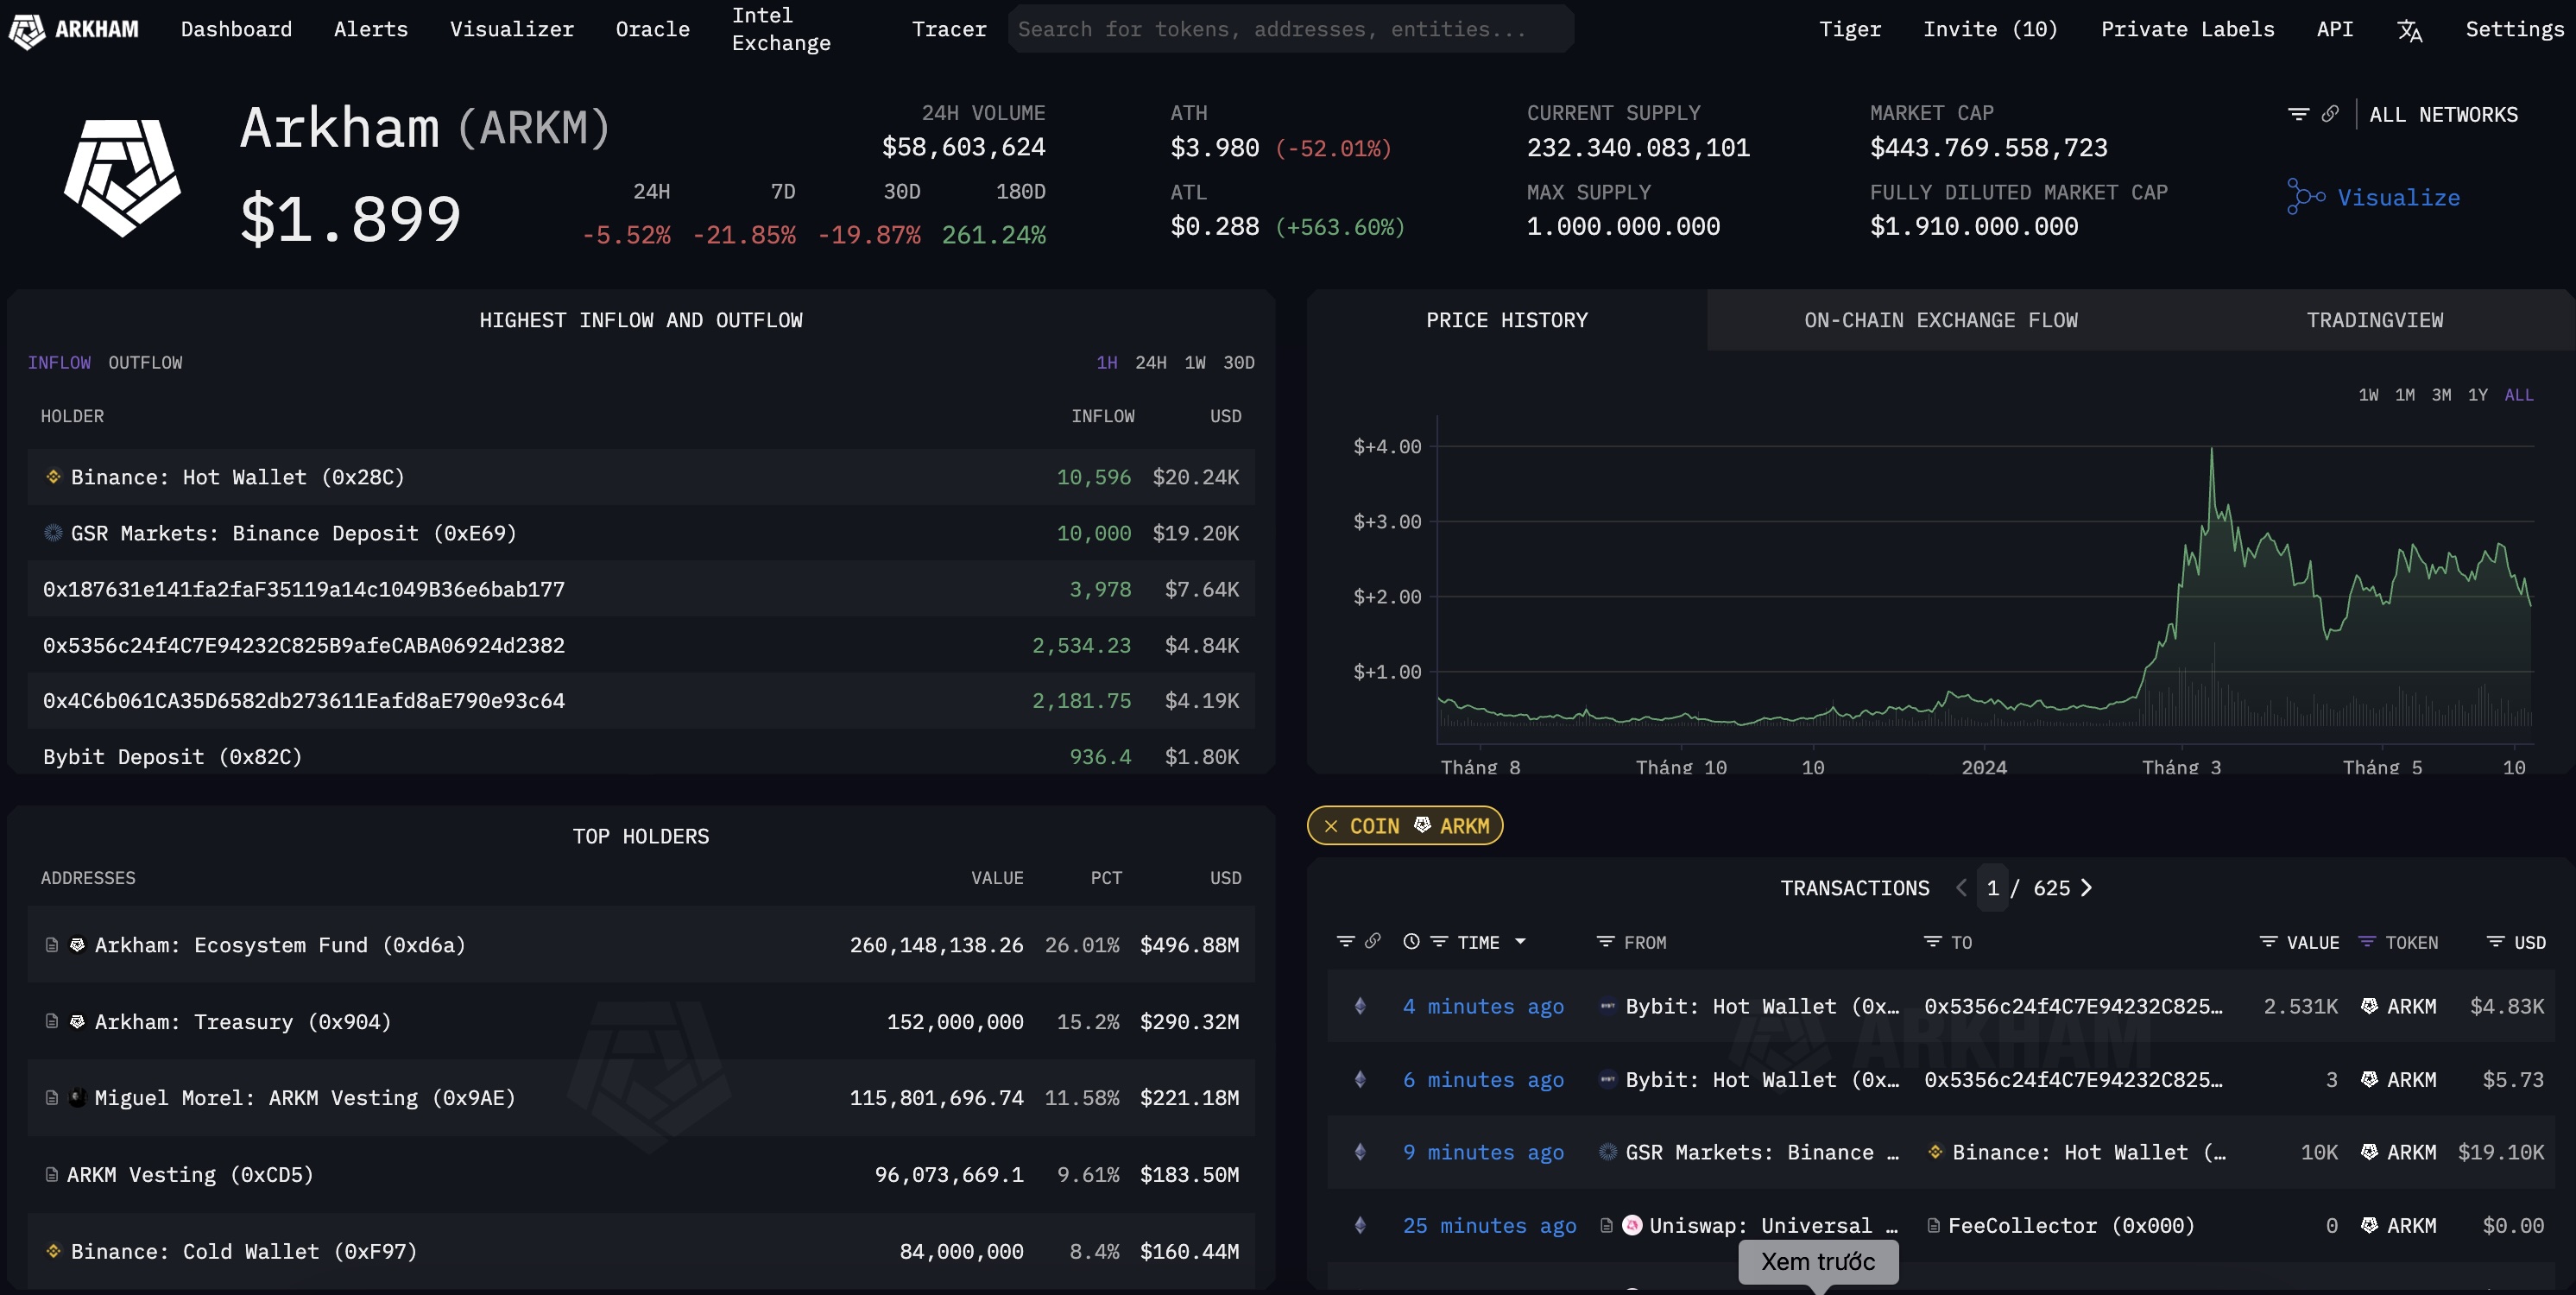Click the large Arkham token logo
The width and height of the screenshot is (2576, 1295).
tap(122, 178)
